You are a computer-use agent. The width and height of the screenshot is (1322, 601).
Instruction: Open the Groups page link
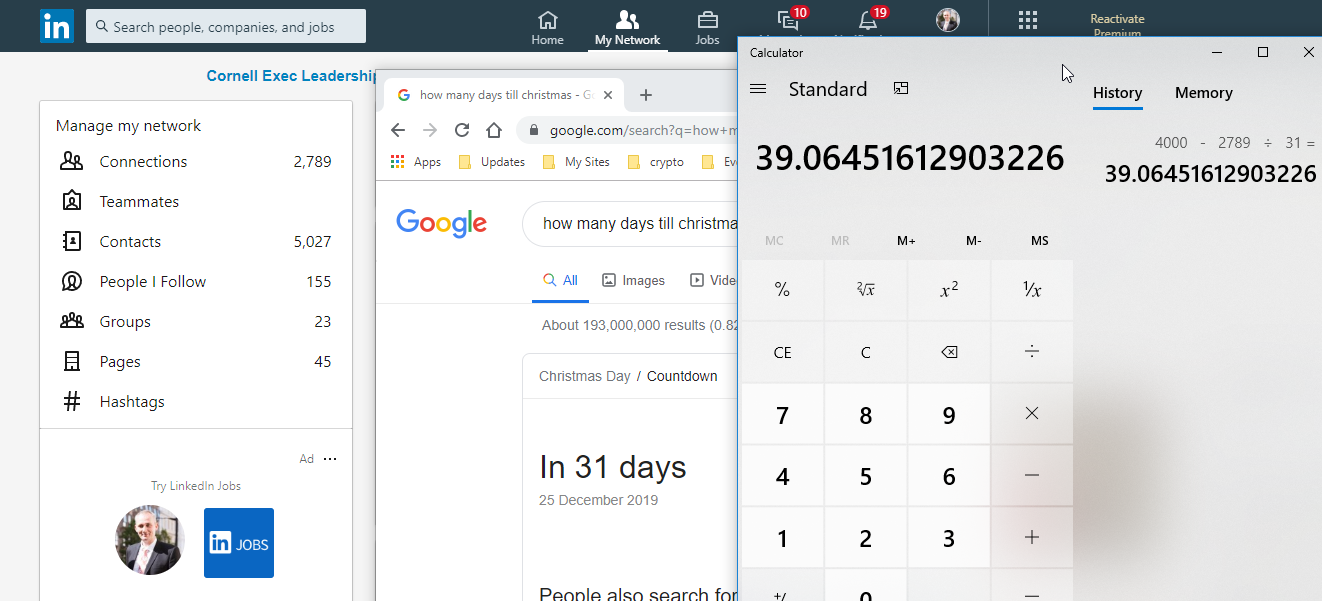point(125,322)
